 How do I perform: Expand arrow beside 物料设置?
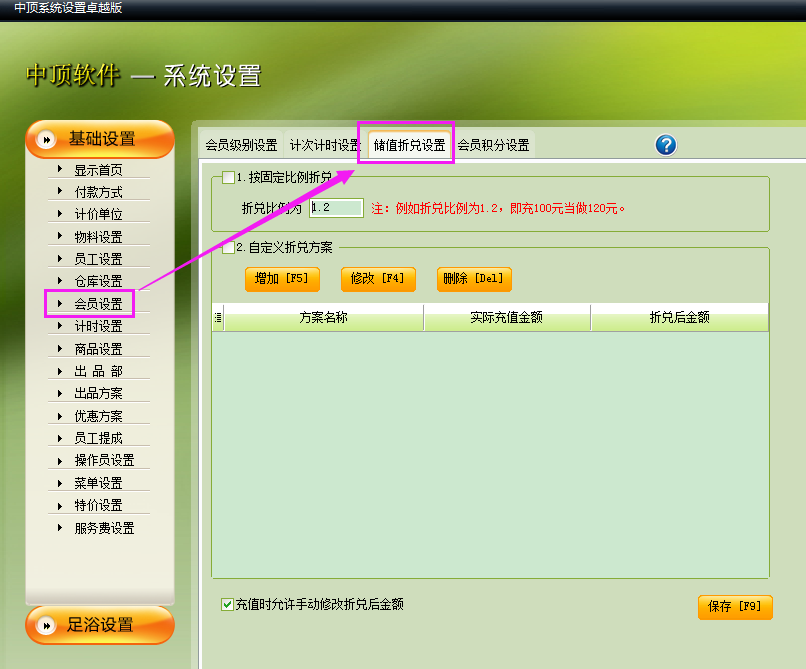60,236
